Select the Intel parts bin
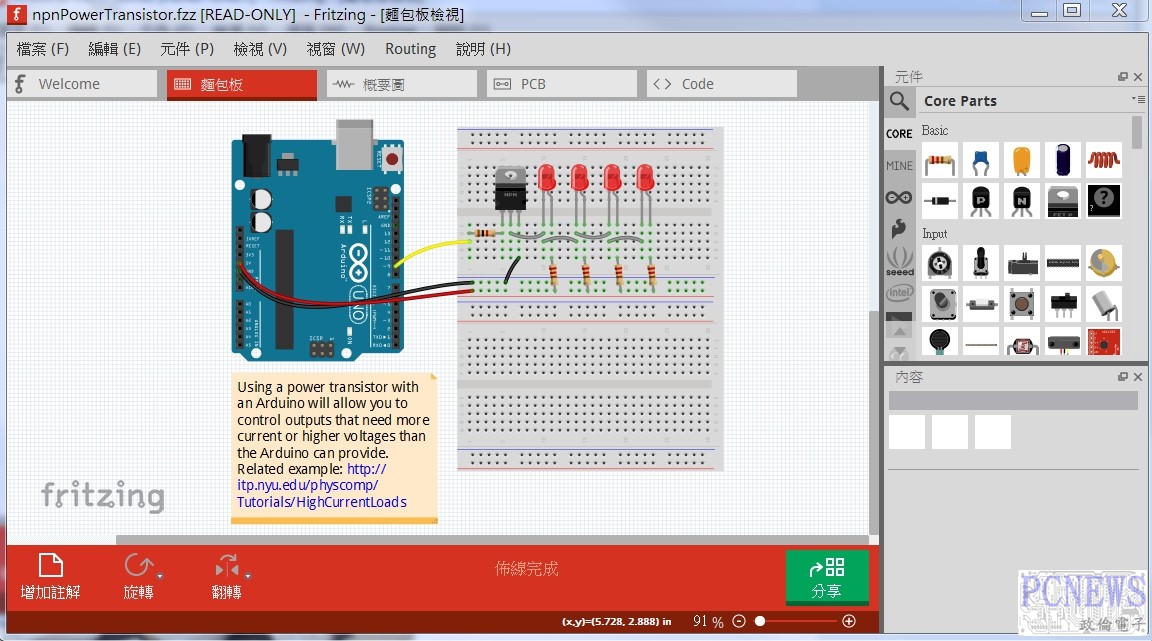Viewport: 1152px width, 641px height. pyautogui.click(x=899, y=293)
